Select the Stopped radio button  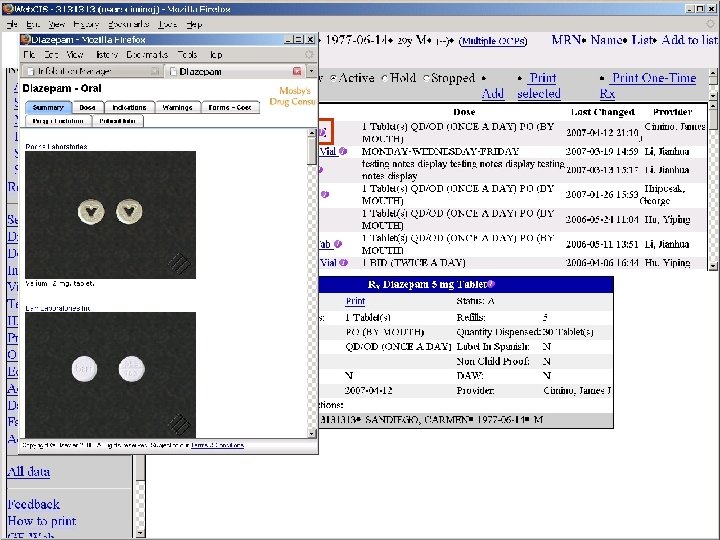[425, 78]
